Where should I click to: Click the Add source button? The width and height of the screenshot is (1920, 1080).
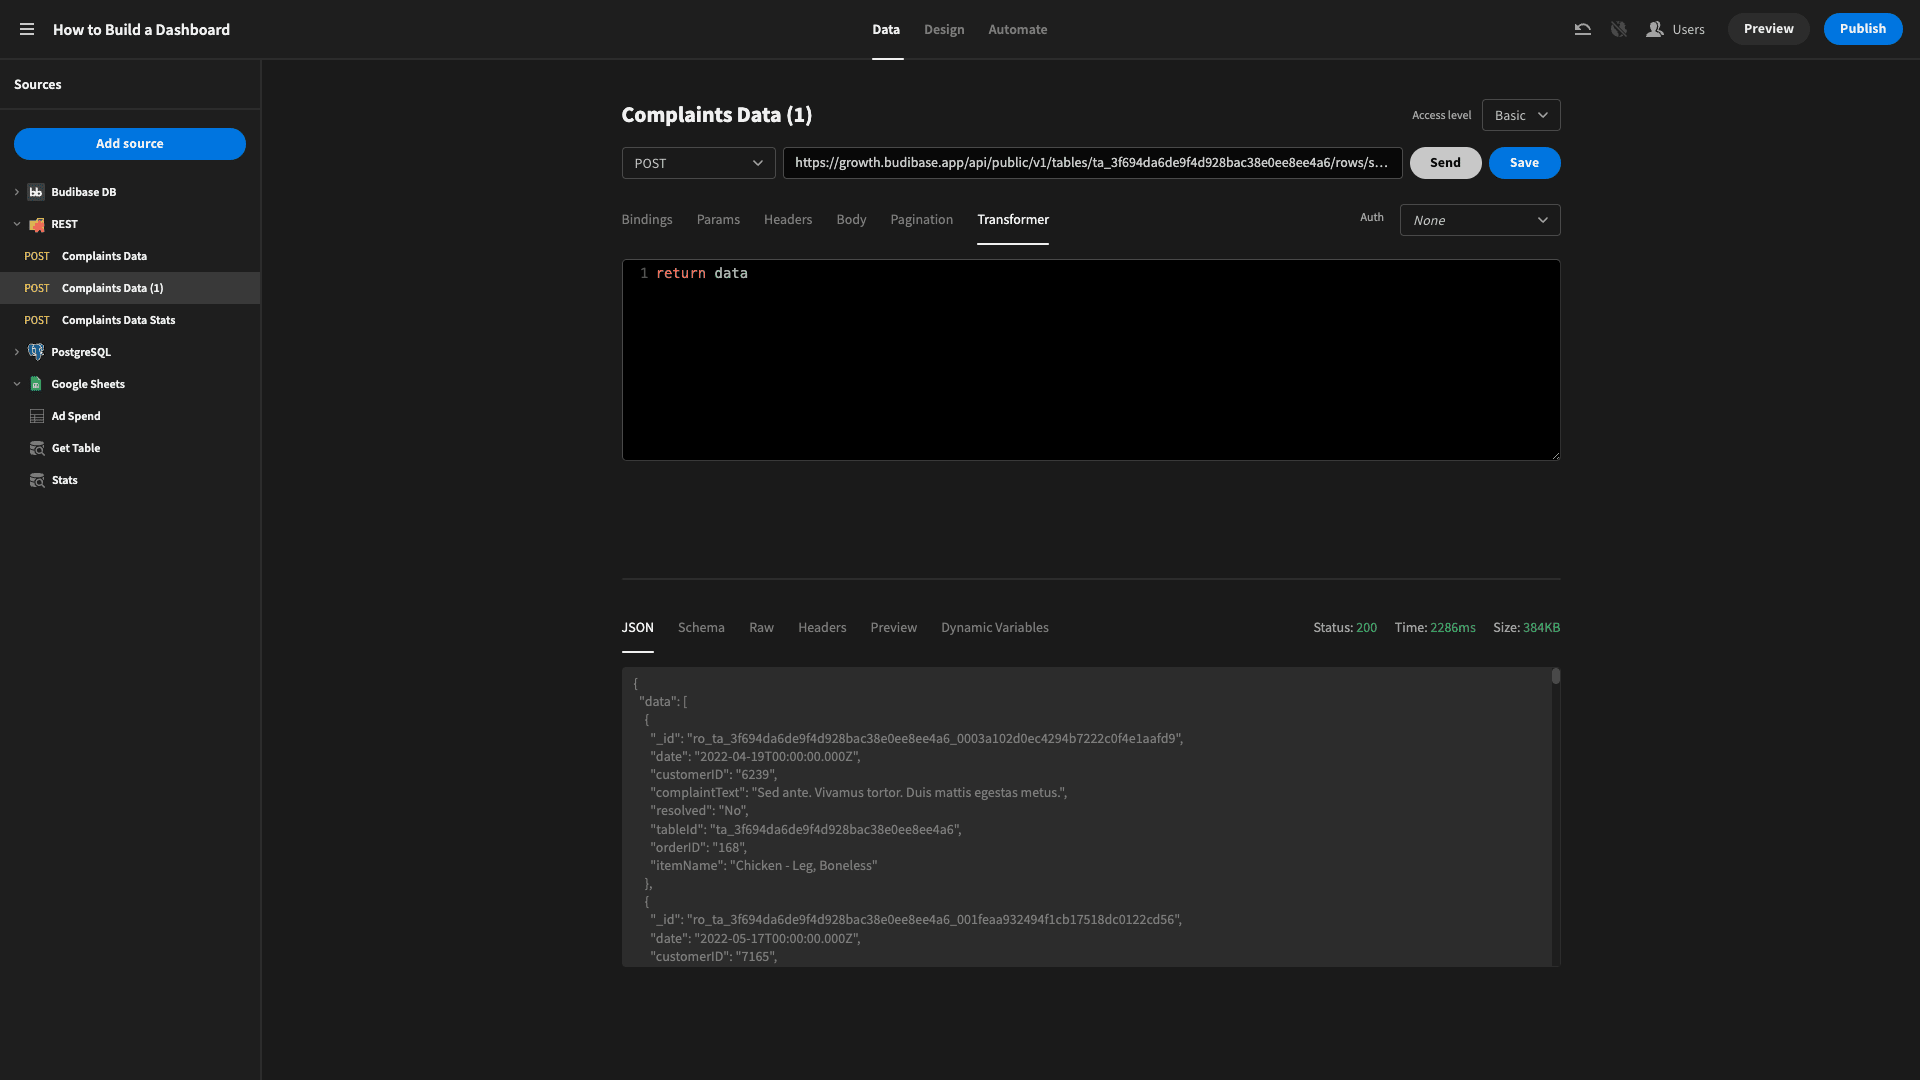(x=129, y=144)
